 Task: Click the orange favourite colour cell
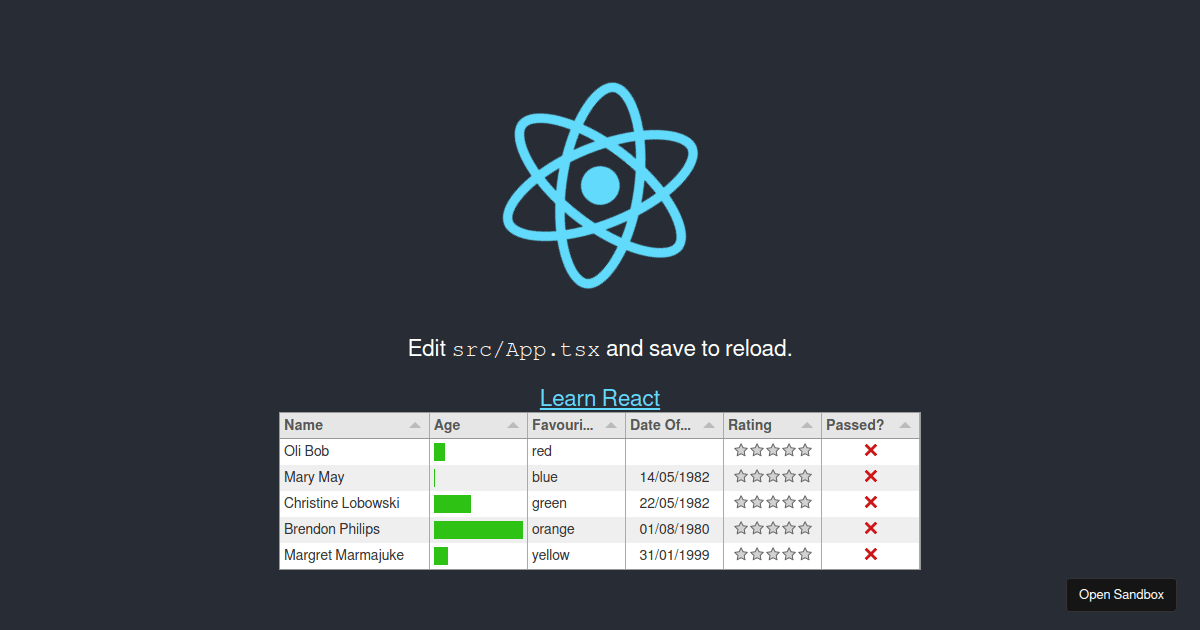pos(576,529)
